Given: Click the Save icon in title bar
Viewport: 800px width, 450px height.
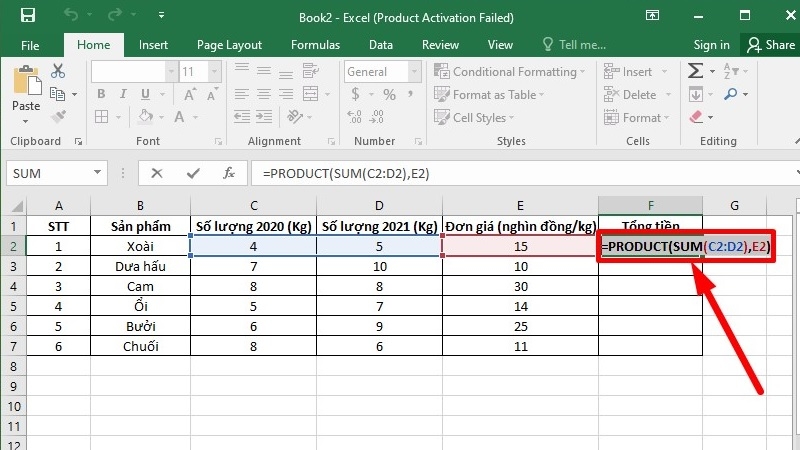Looking at the screenshot, I should coord(28,15).
